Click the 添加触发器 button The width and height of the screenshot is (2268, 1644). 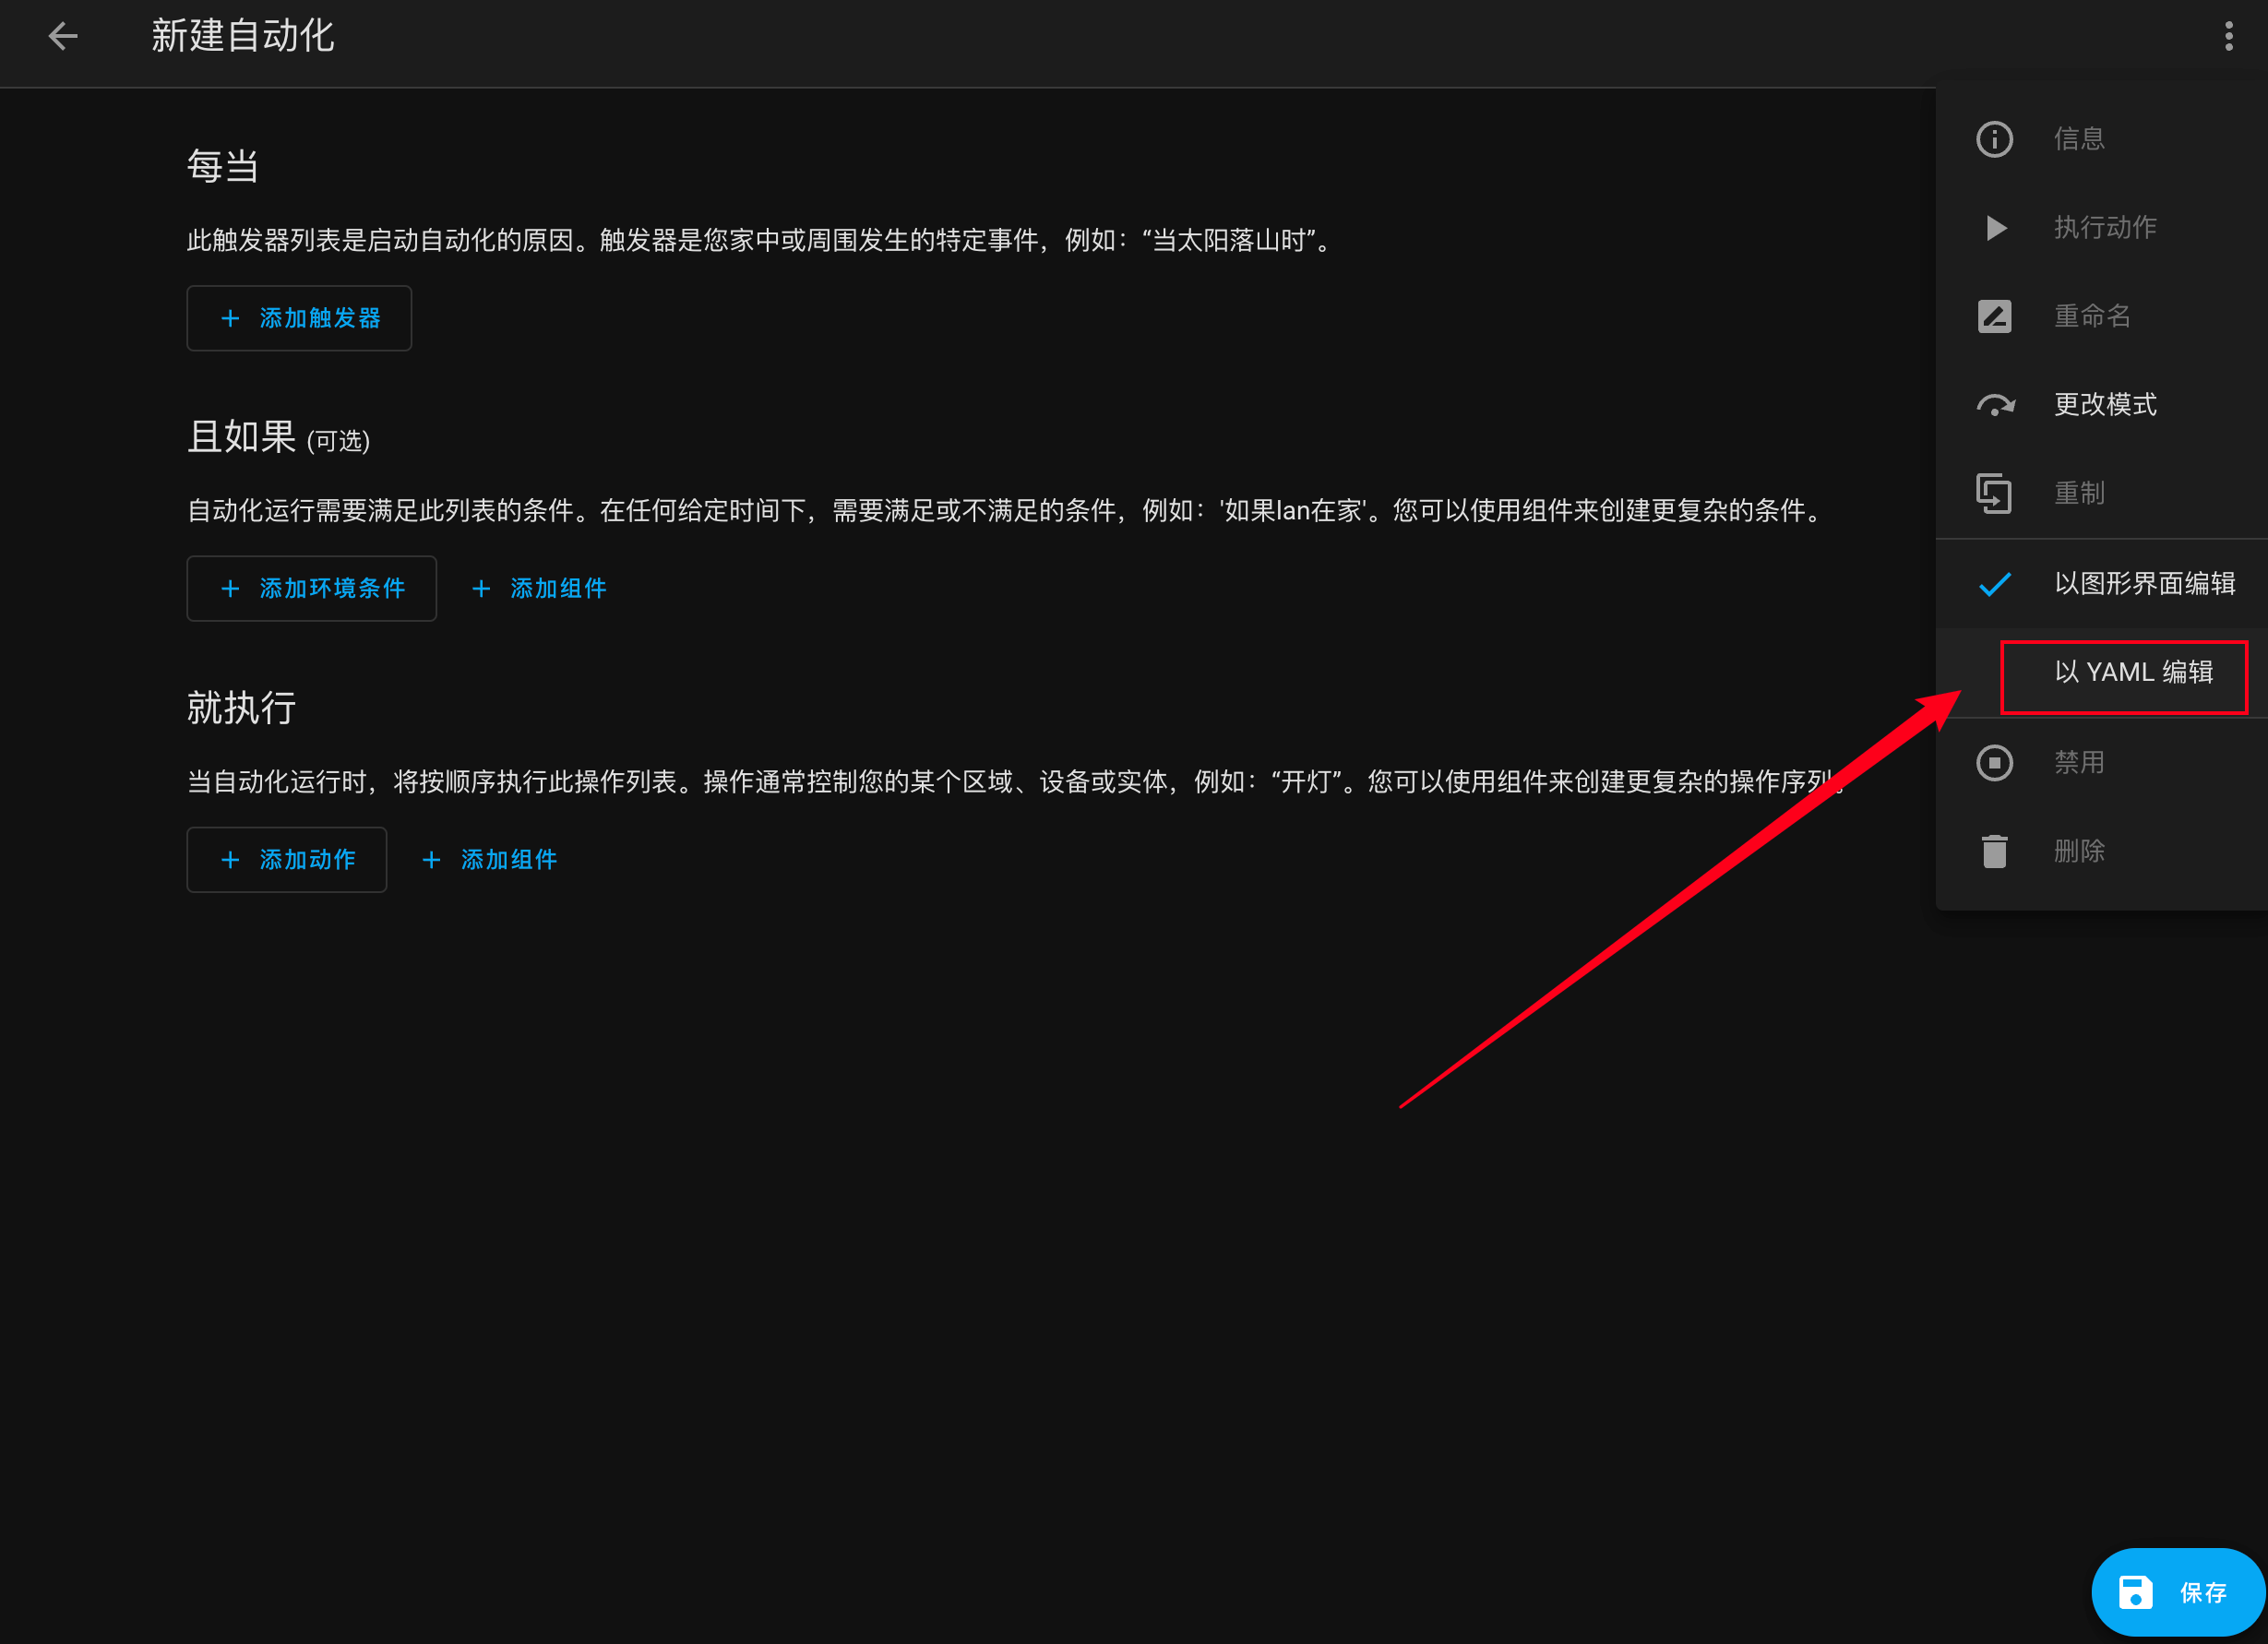299,318
